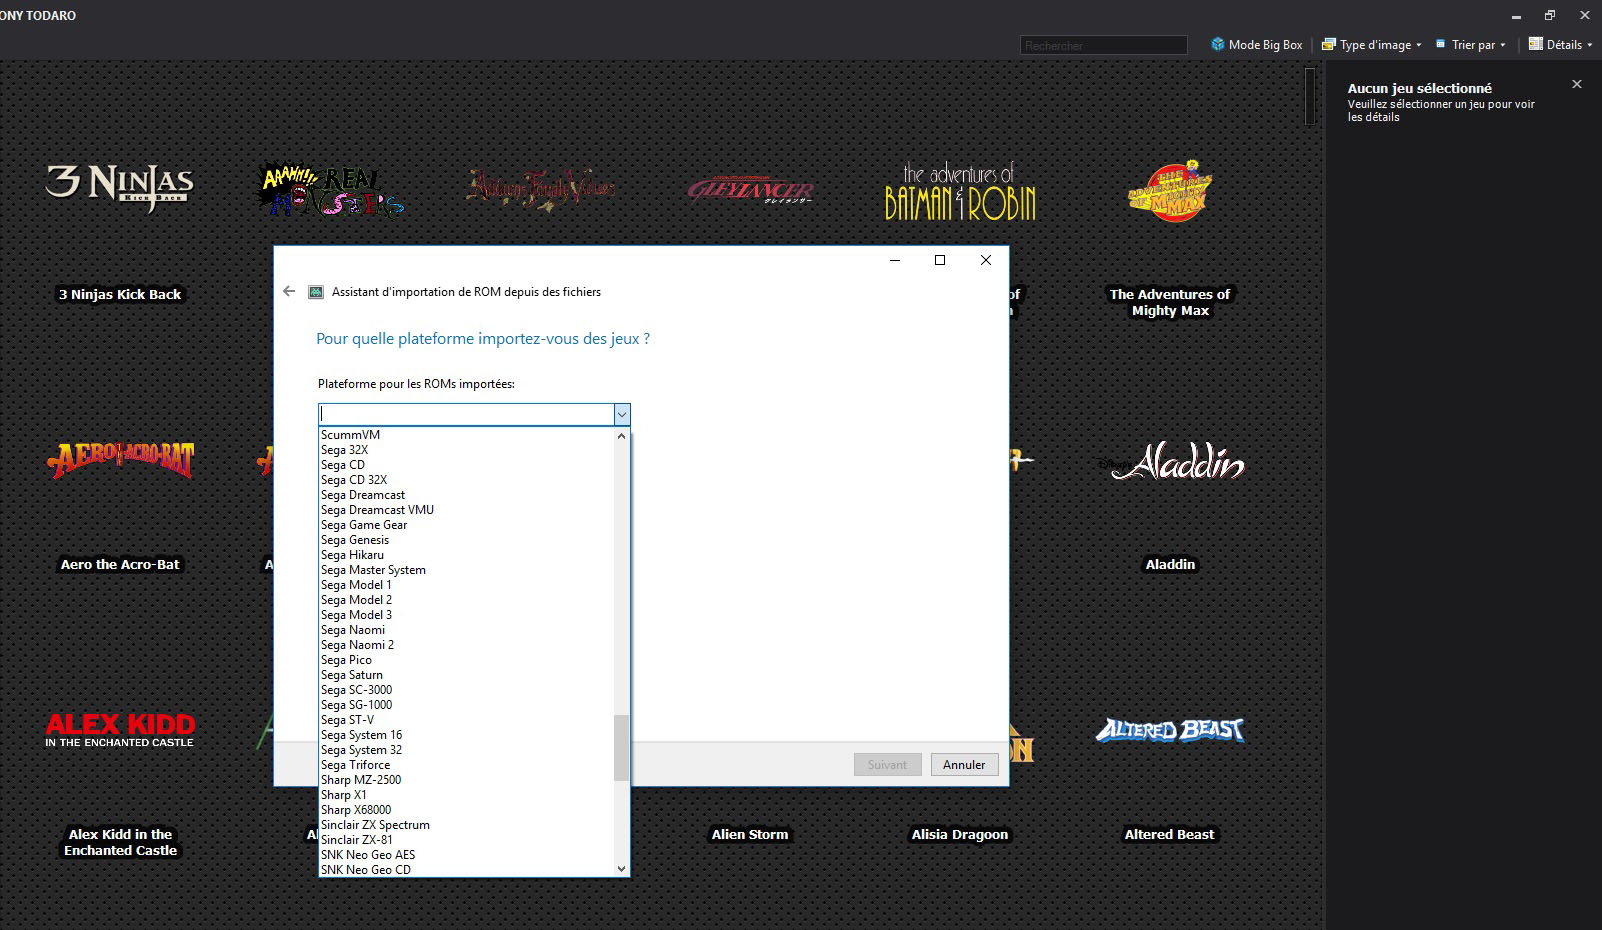Go back in the import wizard

289,291
